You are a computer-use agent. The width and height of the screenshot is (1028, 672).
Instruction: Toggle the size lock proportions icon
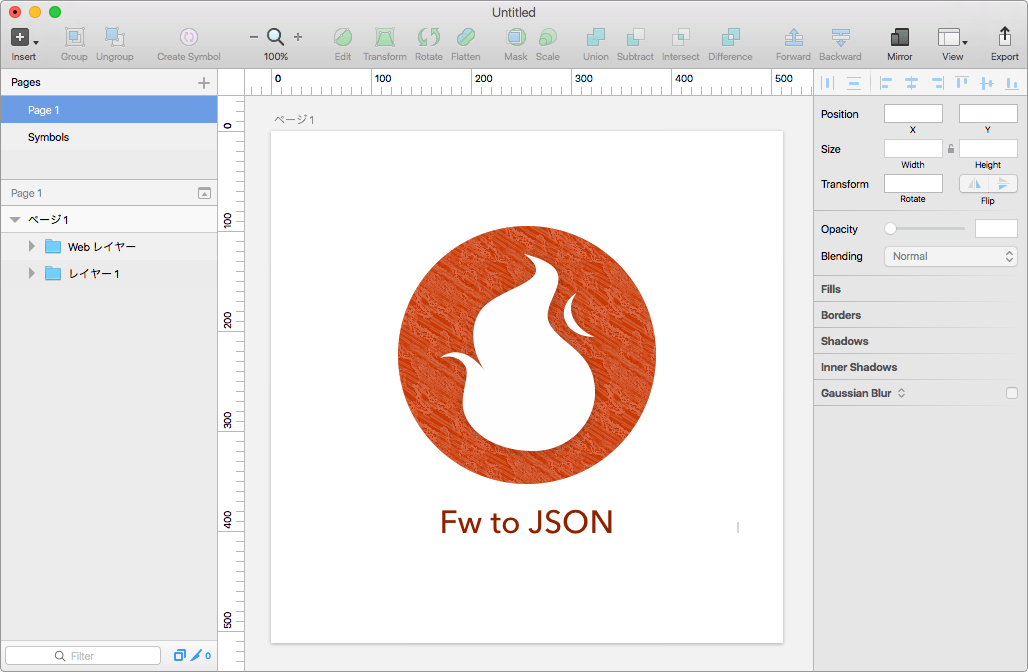point(951,149)
